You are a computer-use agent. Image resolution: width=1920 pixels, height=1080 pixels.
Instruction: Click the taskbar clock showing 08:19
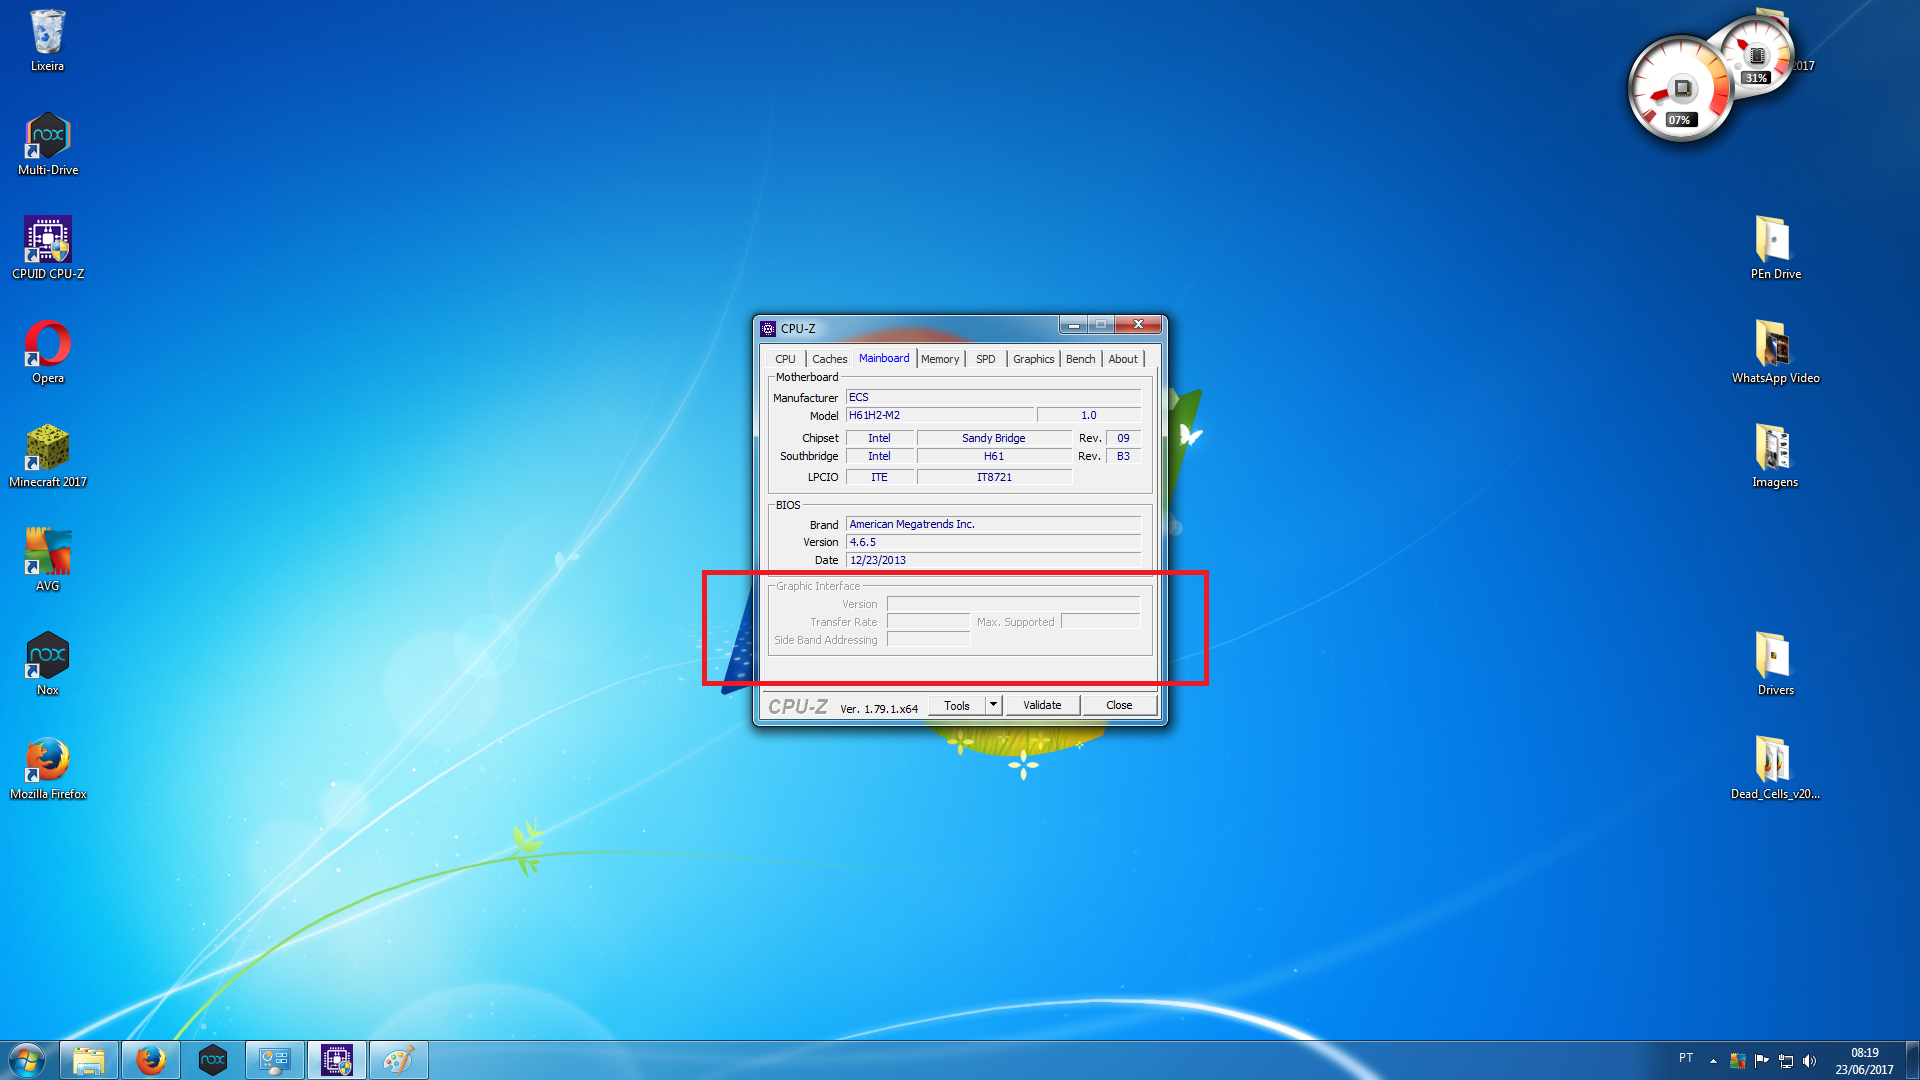click(x=1864, y=1061)
